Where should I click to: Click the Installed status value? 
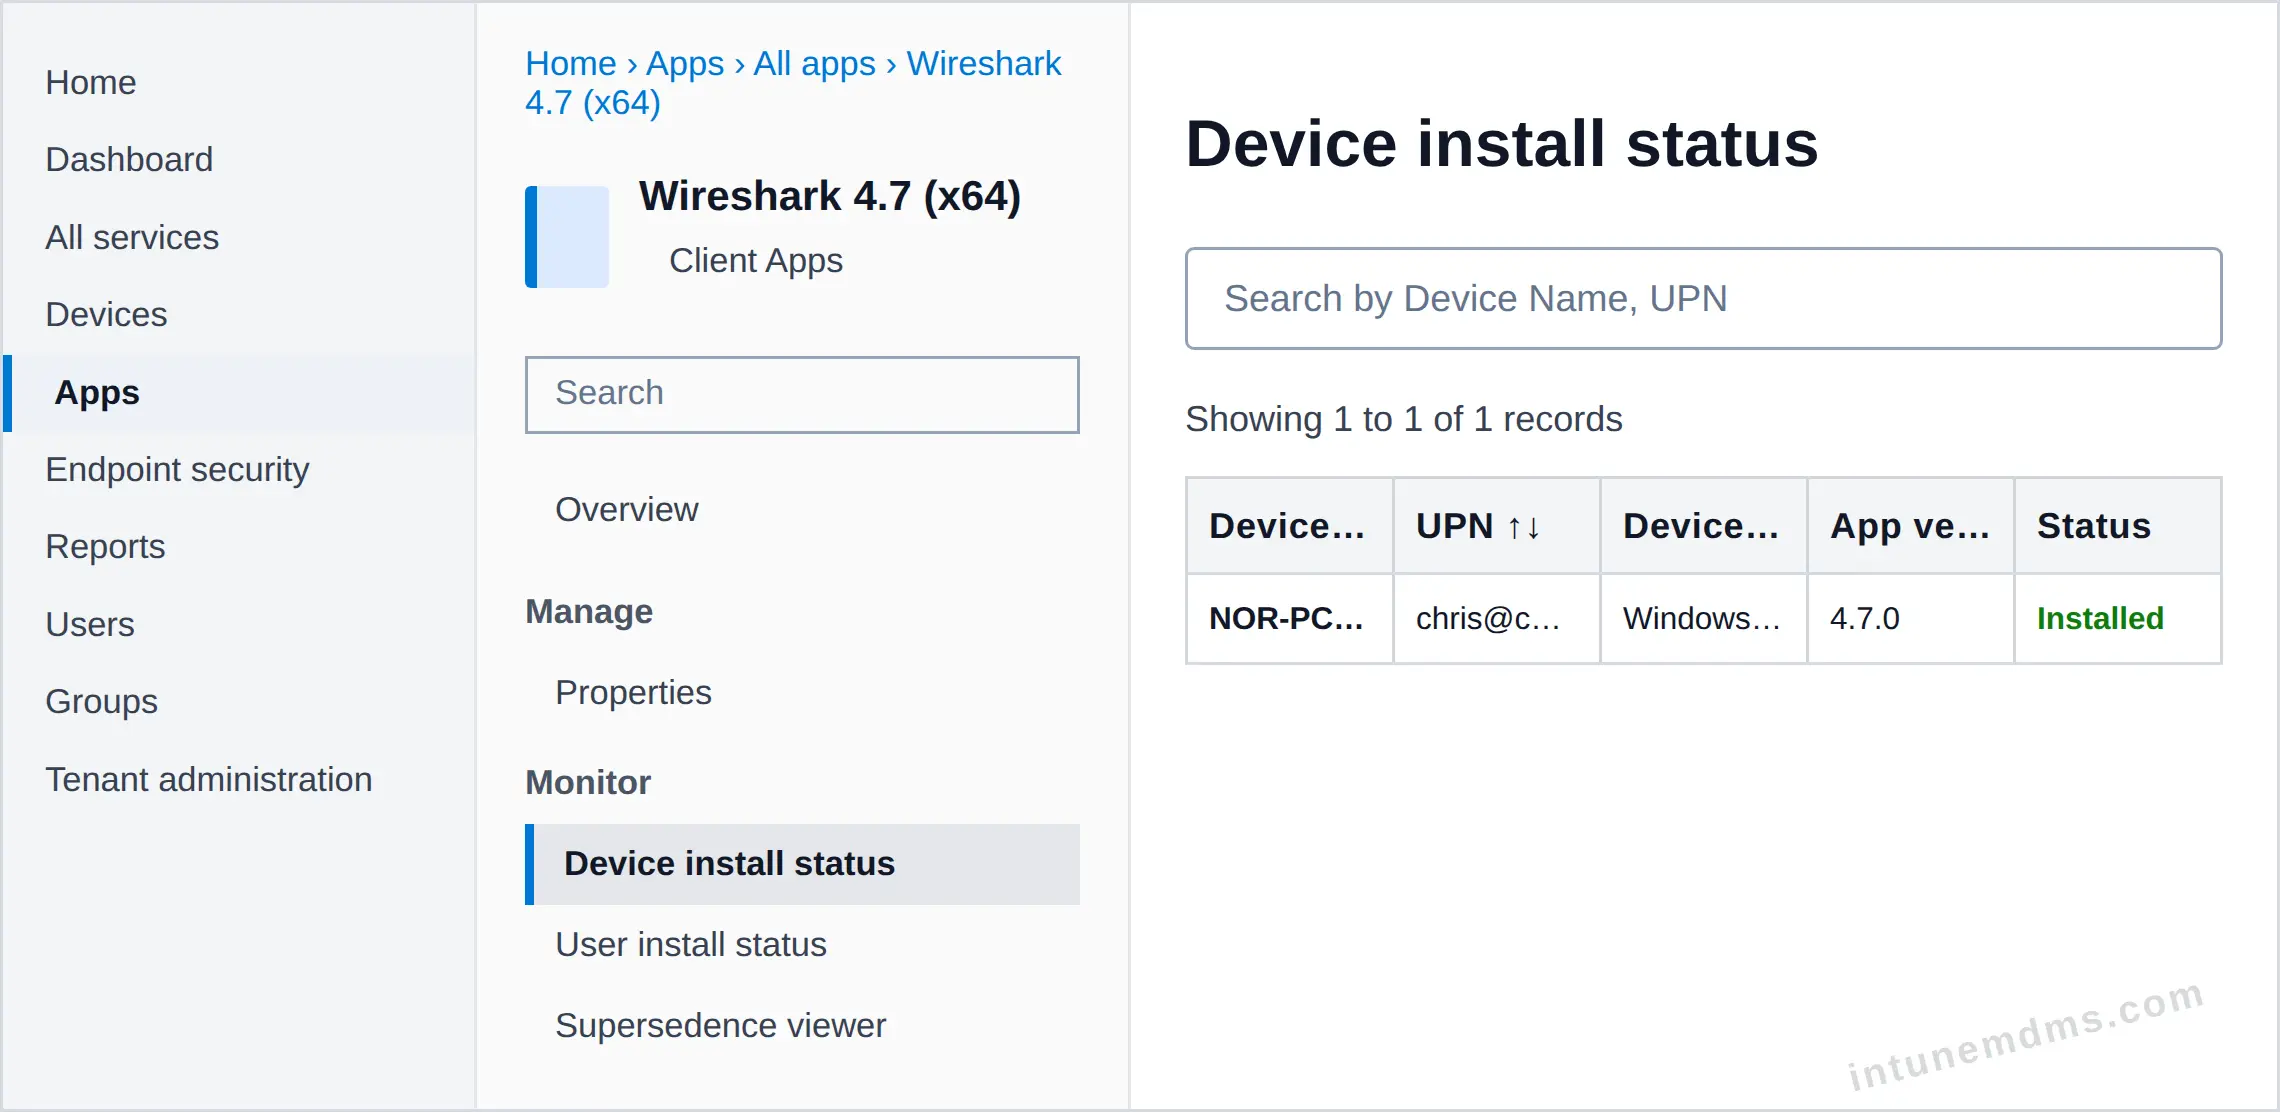2100,618
